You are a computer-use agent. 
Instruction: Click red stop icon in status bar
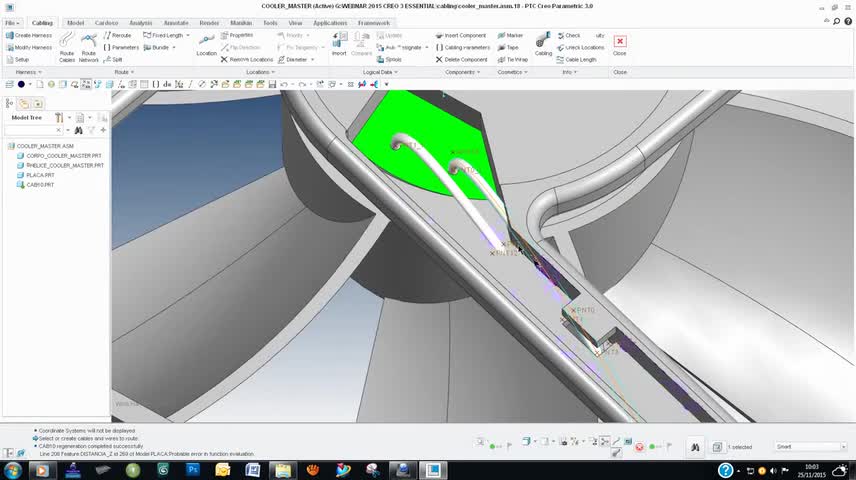click(639, 447)
